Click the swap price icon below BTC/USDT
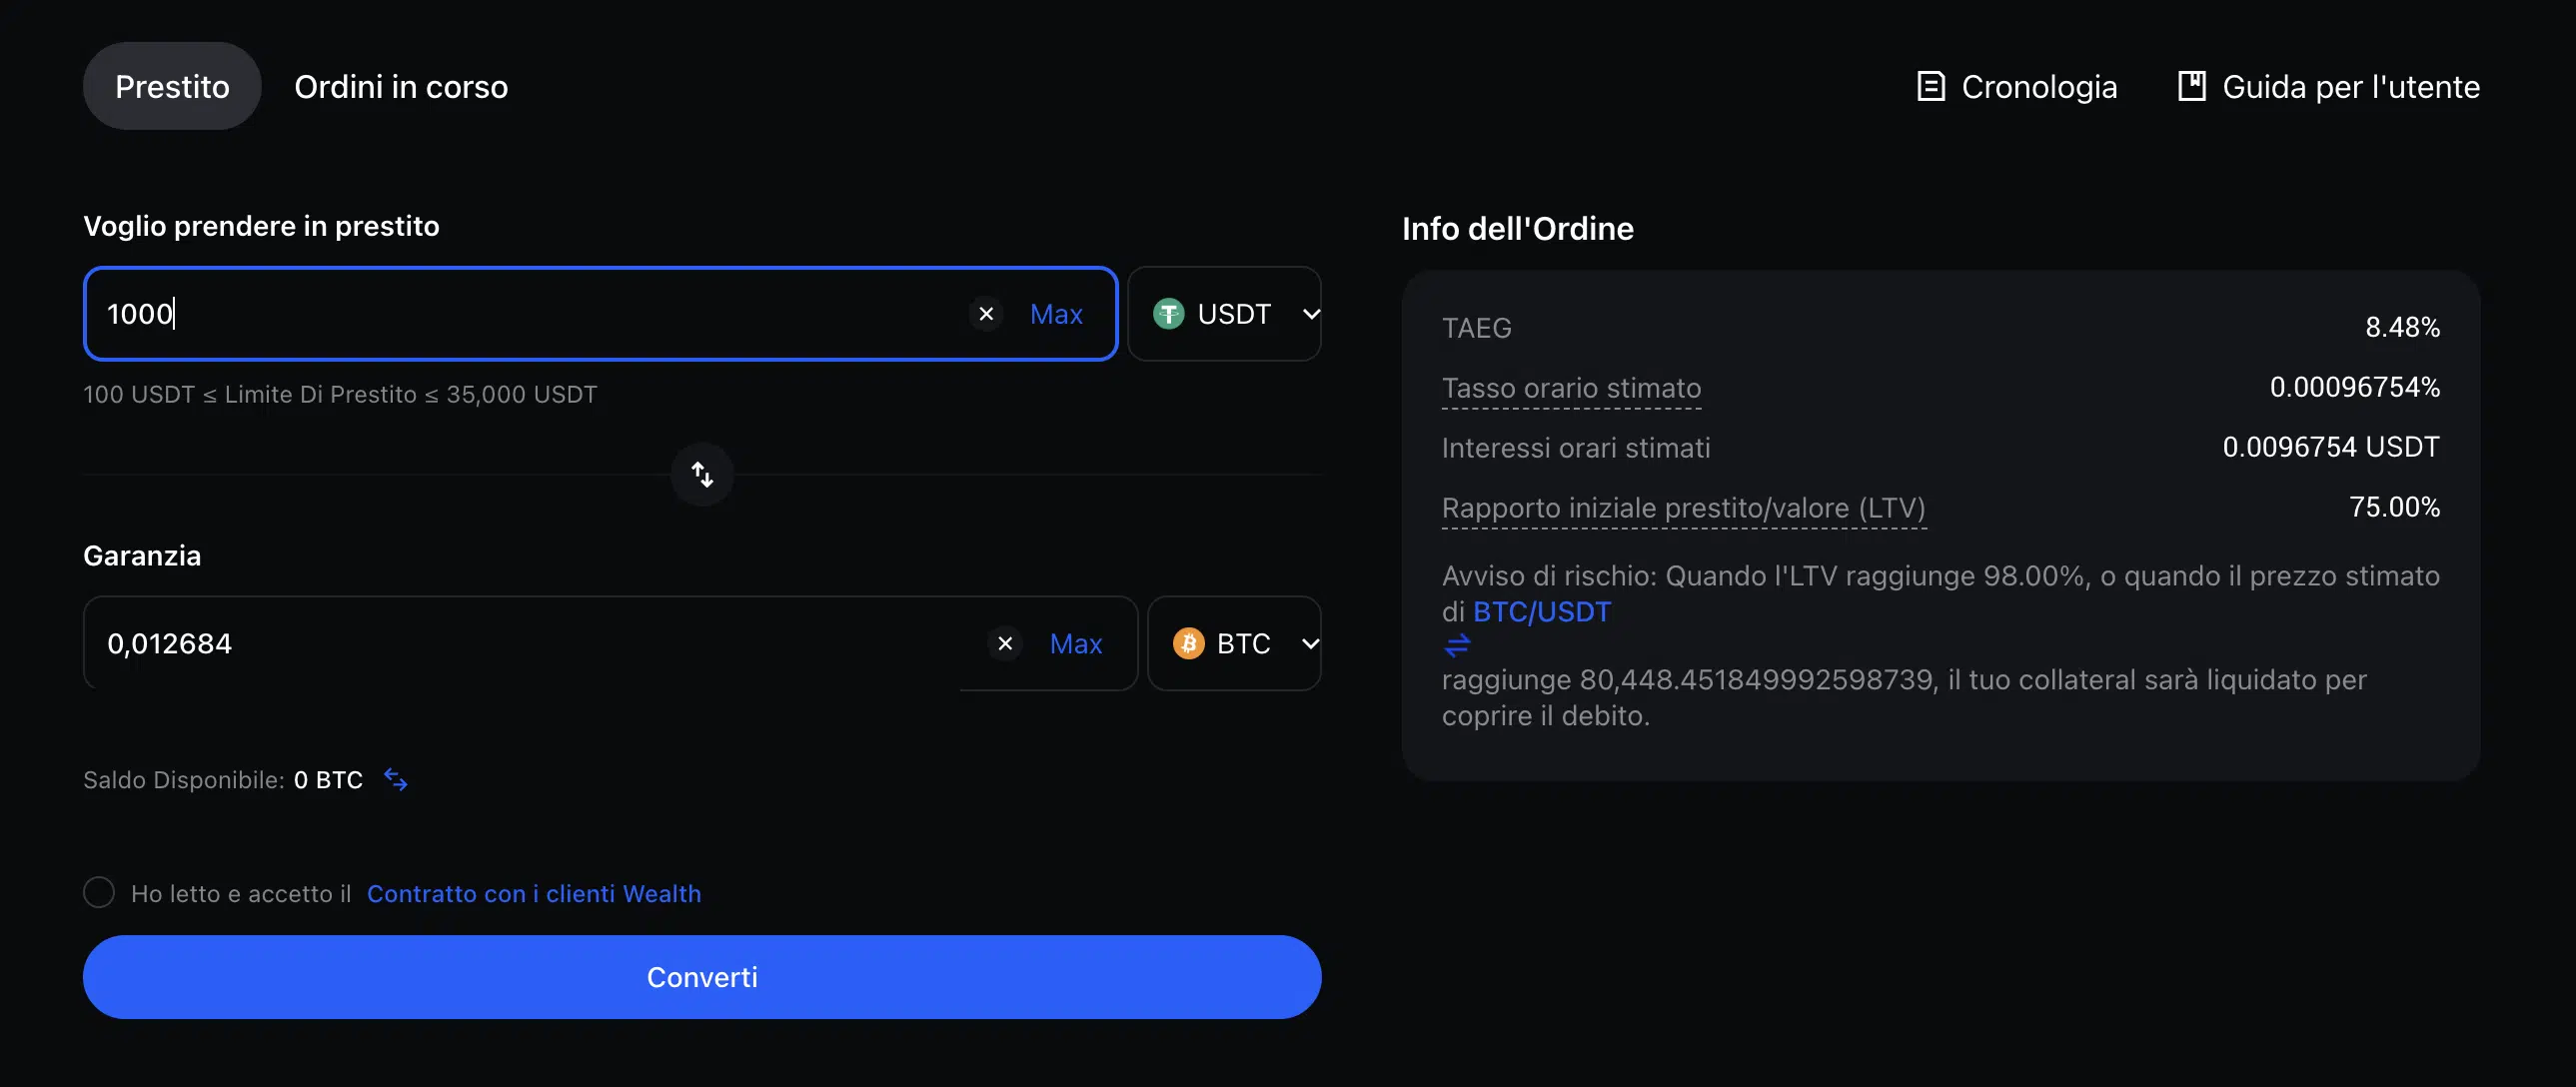 click(x=1457, y=645)
